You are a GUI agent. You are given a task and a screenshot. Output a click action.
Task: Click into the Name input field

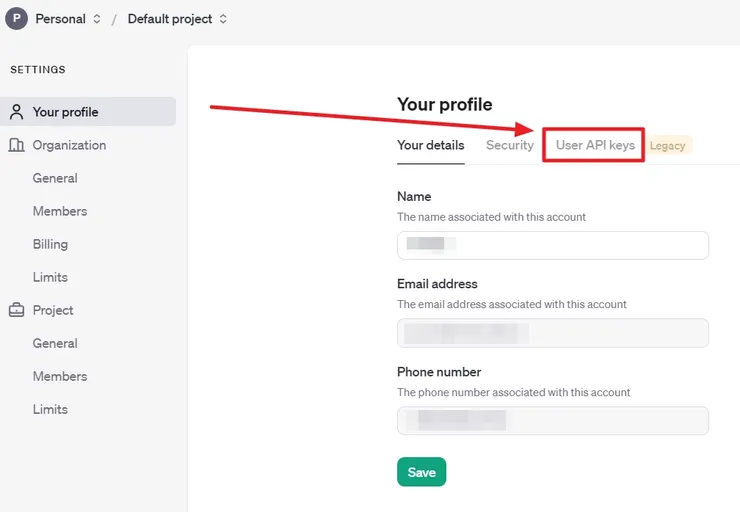click(x=552, y=245)
